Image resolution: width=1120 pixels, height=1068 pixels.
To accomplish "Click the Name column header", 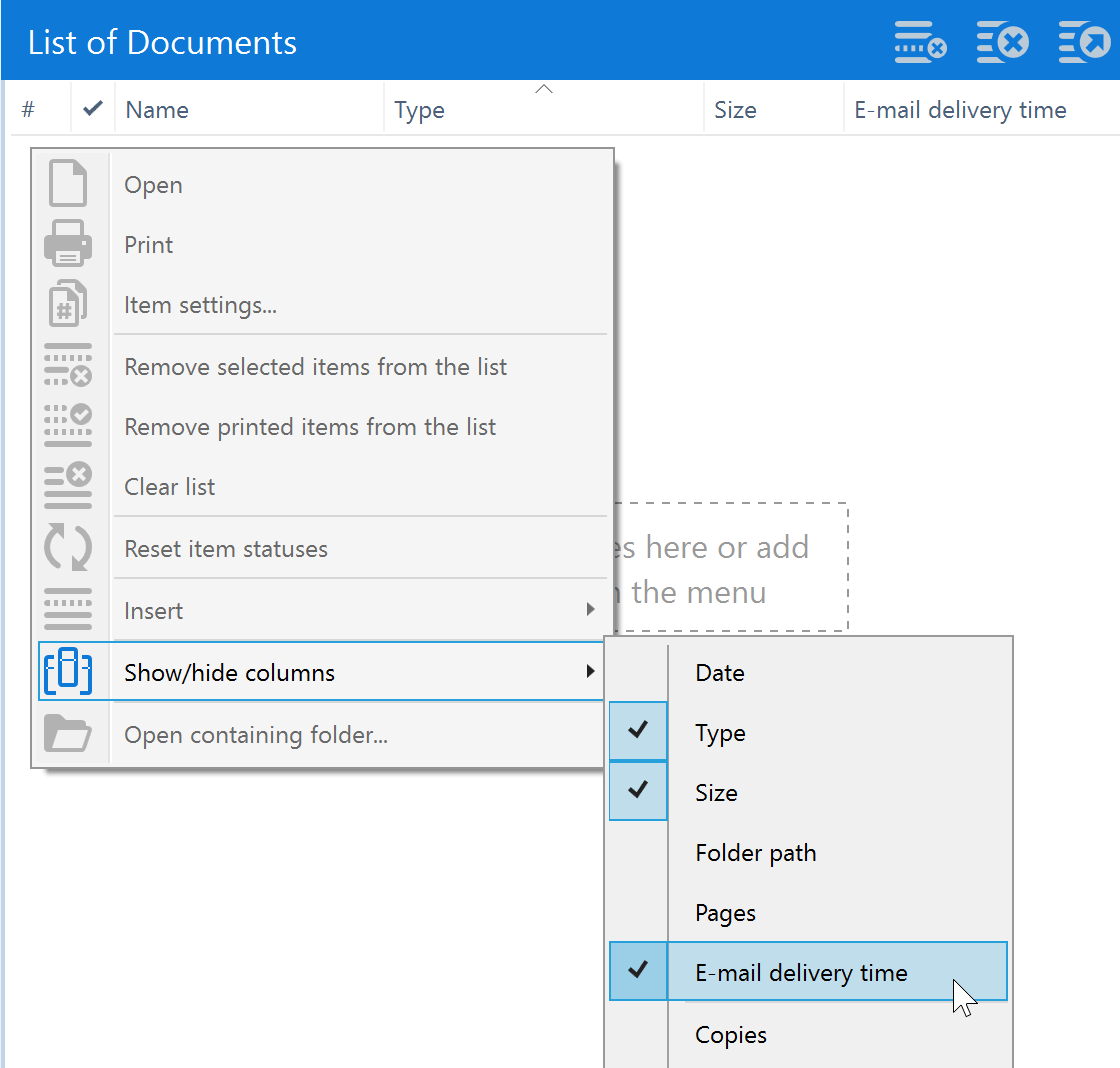I will (157, 110).
